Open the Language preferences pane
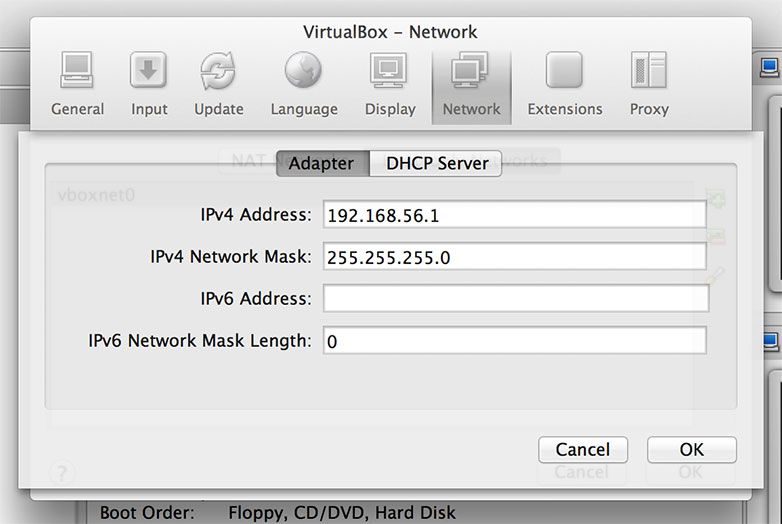This screenshot has width=782, height=524. (x=304, y=84)
